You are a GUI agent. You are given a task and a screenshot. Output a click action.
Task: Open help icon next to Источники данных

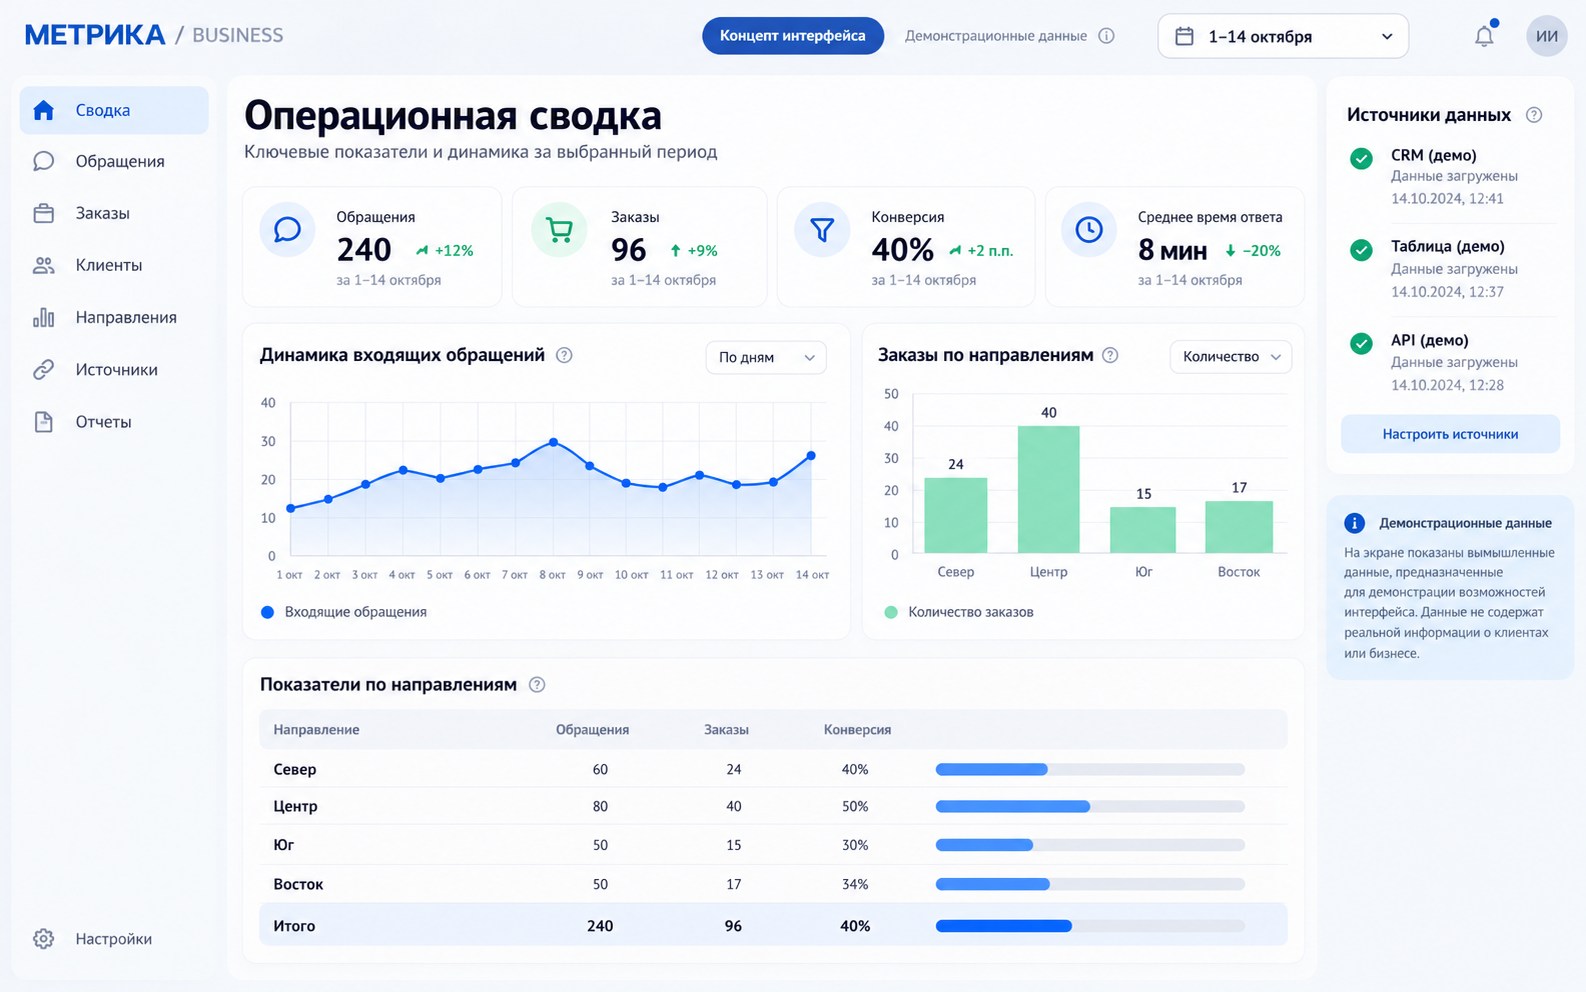(x=1533, y=115)
